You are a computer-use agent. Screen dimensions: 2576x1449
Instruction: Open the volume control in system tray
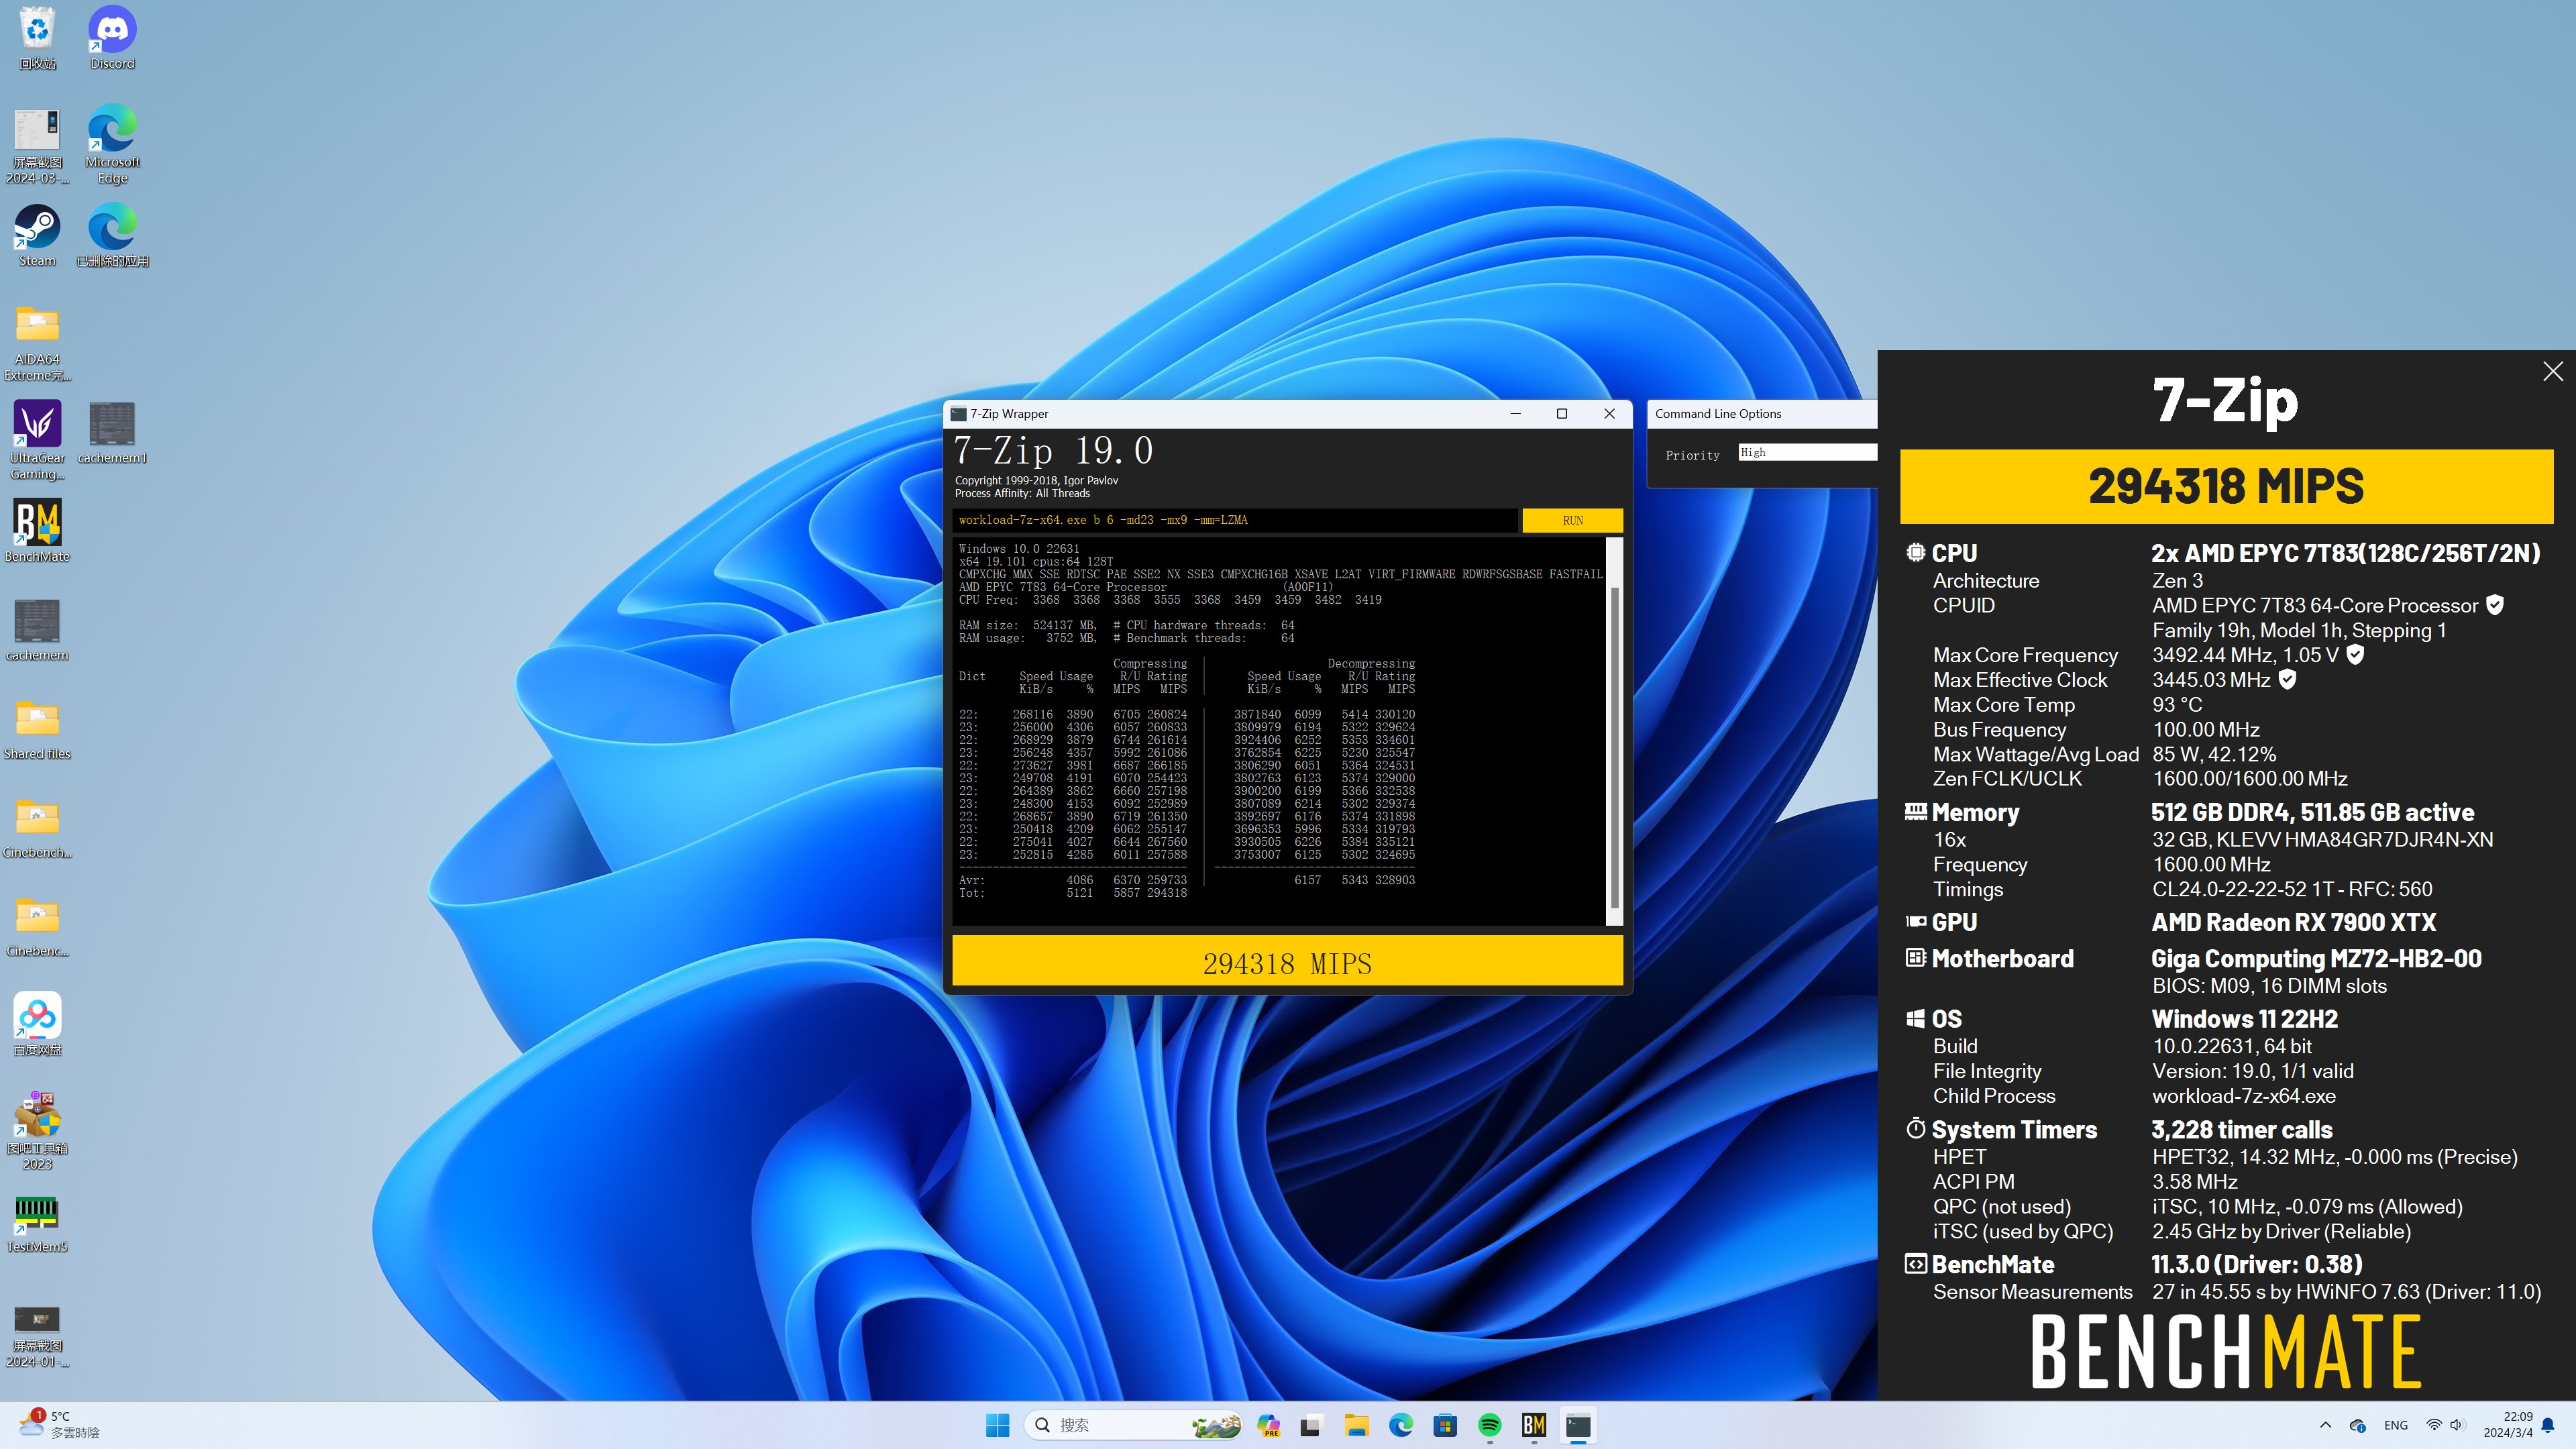(2457, 1425)
